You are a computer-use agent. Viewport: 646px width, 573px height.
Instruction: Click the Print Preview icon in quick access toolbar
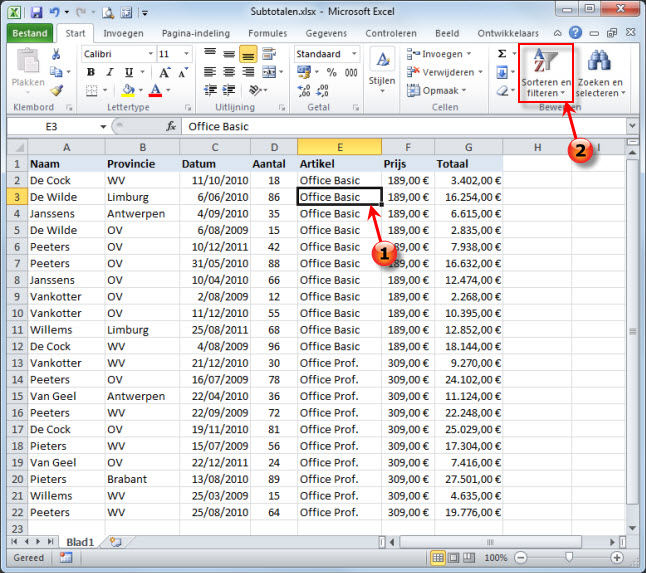click(108, 13)
